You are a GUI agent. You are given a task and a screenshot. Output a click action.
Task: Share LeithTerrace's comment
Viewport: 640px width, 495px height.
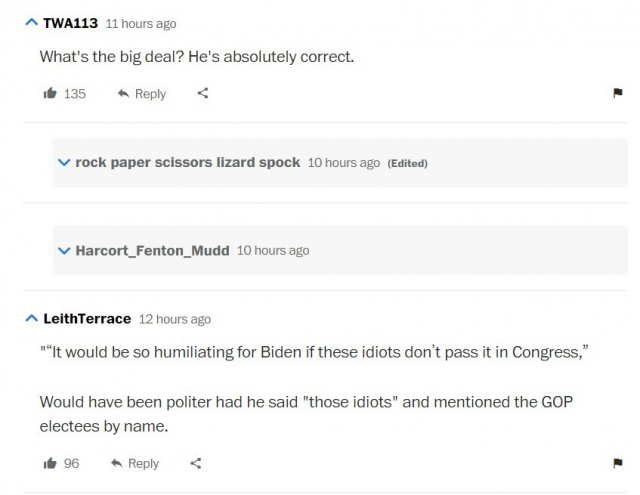coord(196,464)
